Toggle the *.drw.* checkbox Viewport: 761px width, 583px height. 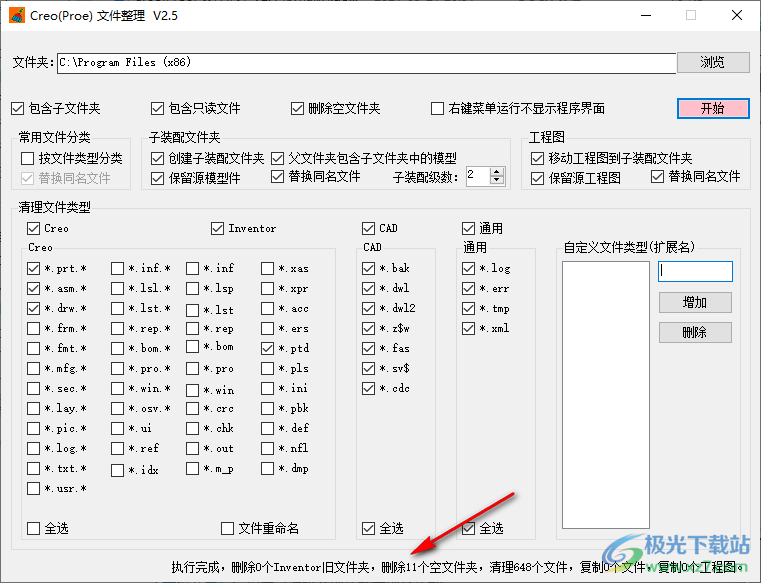(x=33, y=308)
